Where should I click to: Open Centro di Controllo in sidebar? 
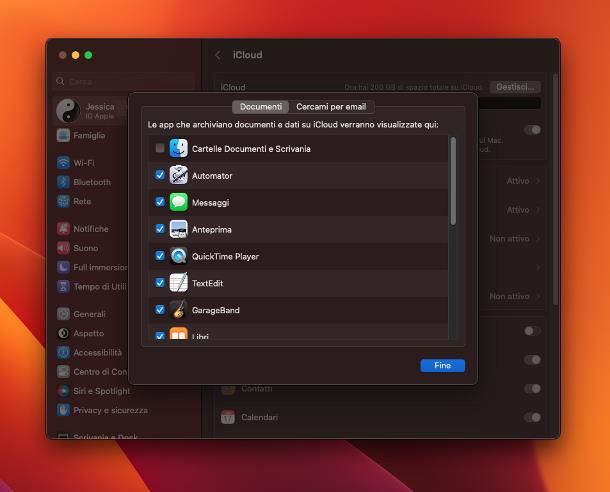90,372
